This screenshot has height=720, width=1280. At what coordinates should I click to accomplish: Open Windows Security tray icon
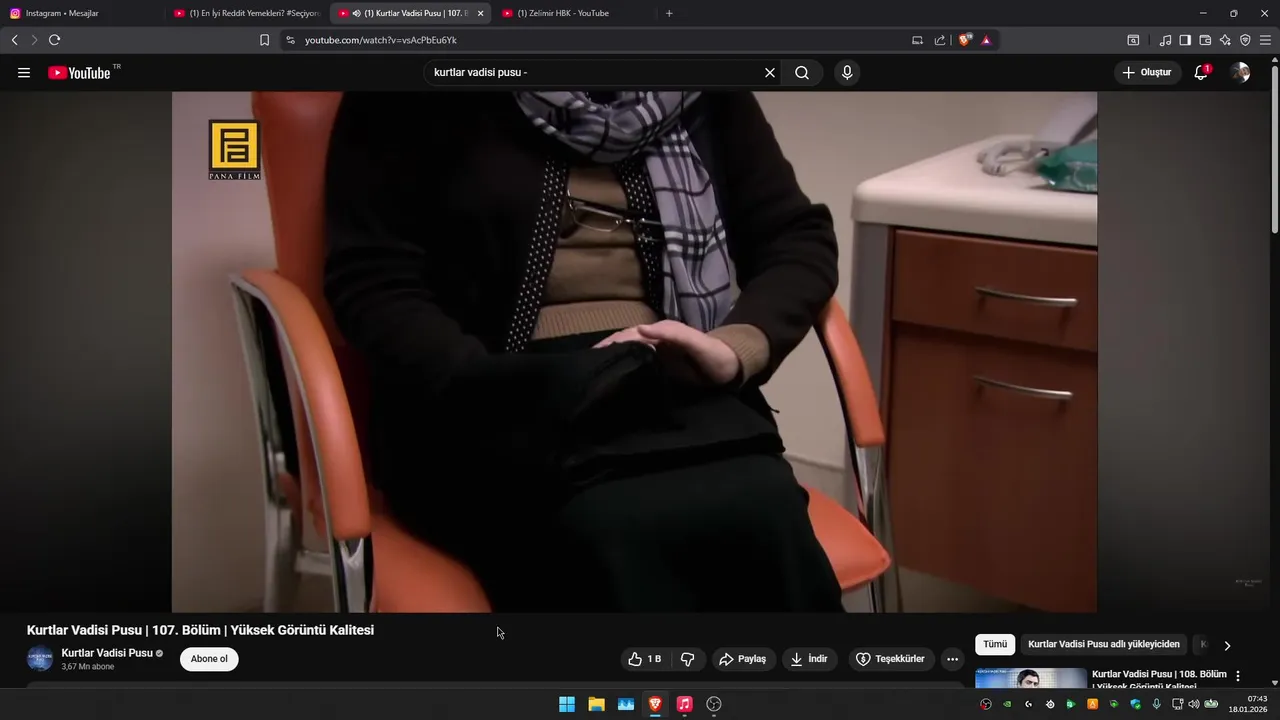point(1135,704)
